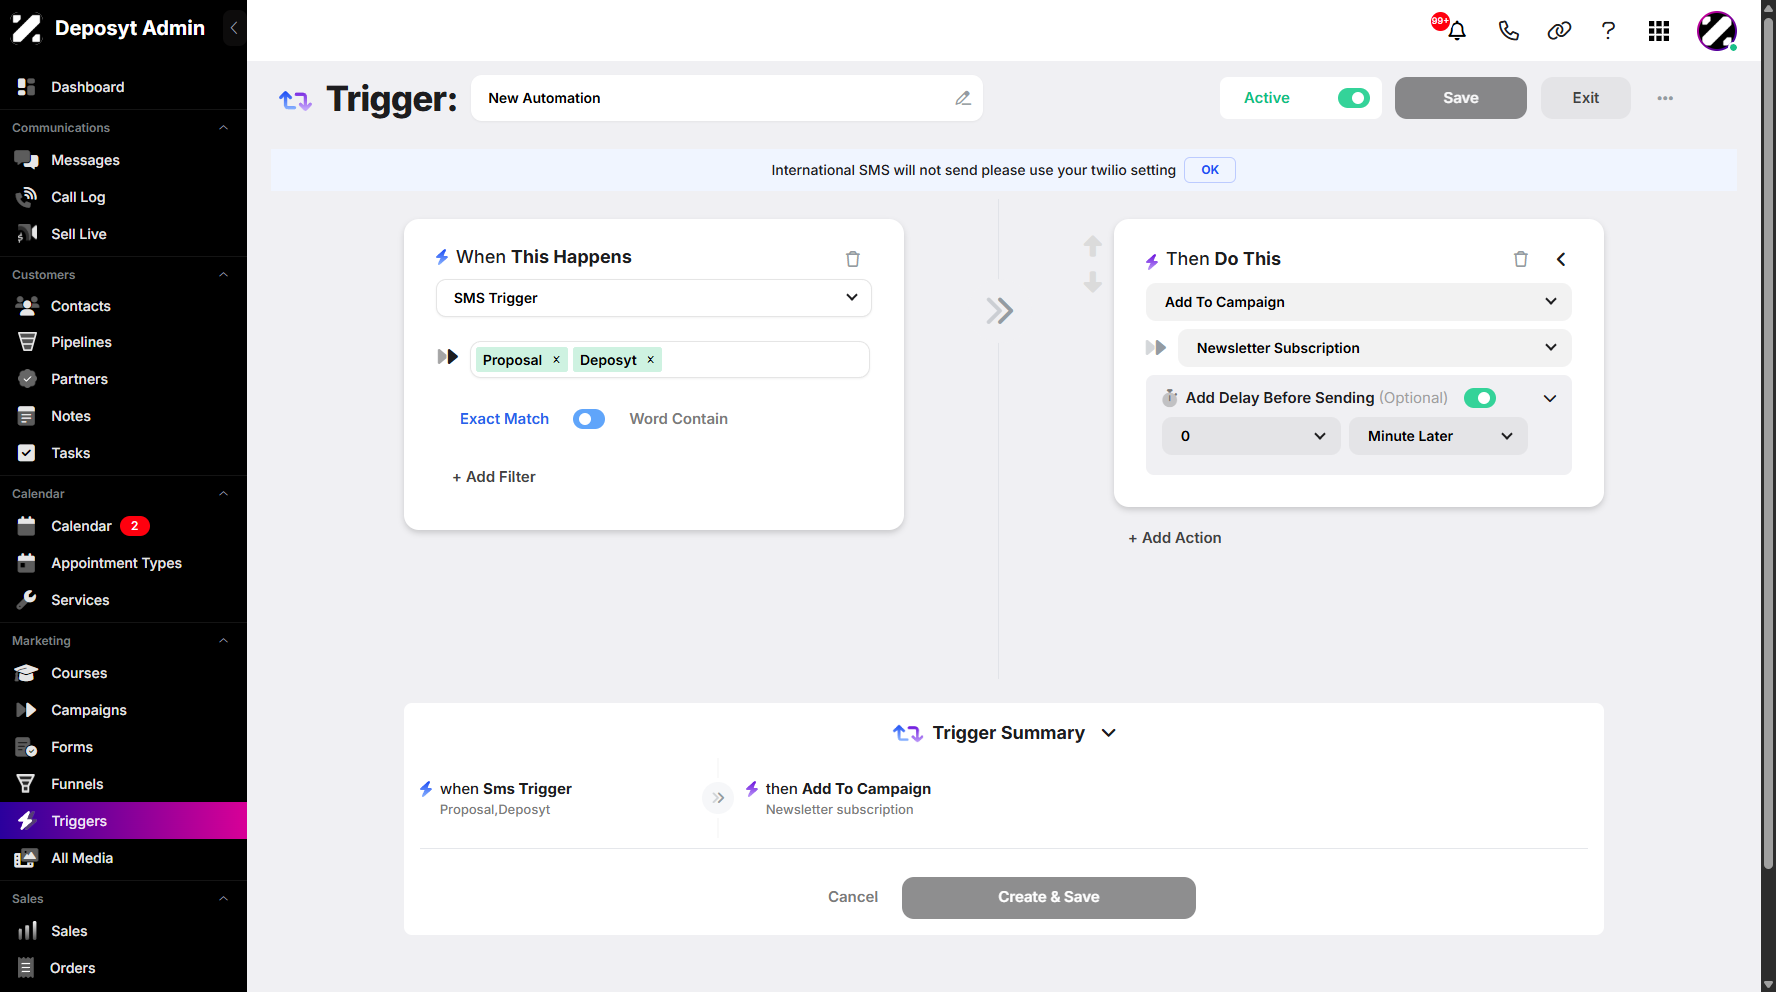
Task: Open user profile avatar
Action: 1717,31
